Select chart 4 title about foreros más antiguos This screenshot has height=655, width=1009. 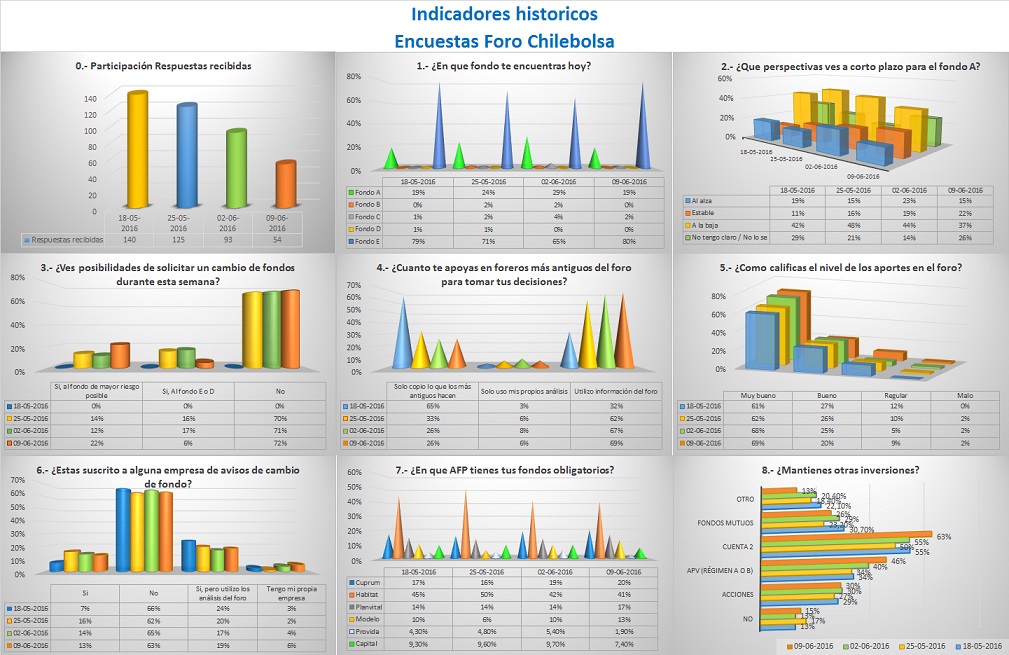pos(504,275)
